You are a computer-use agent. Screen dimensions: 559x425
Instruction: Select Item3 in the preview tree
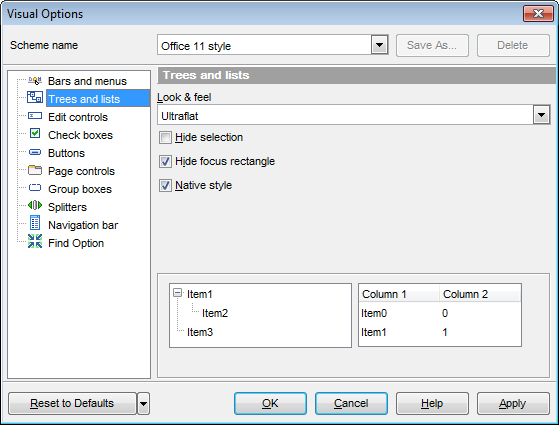[200, 332]
